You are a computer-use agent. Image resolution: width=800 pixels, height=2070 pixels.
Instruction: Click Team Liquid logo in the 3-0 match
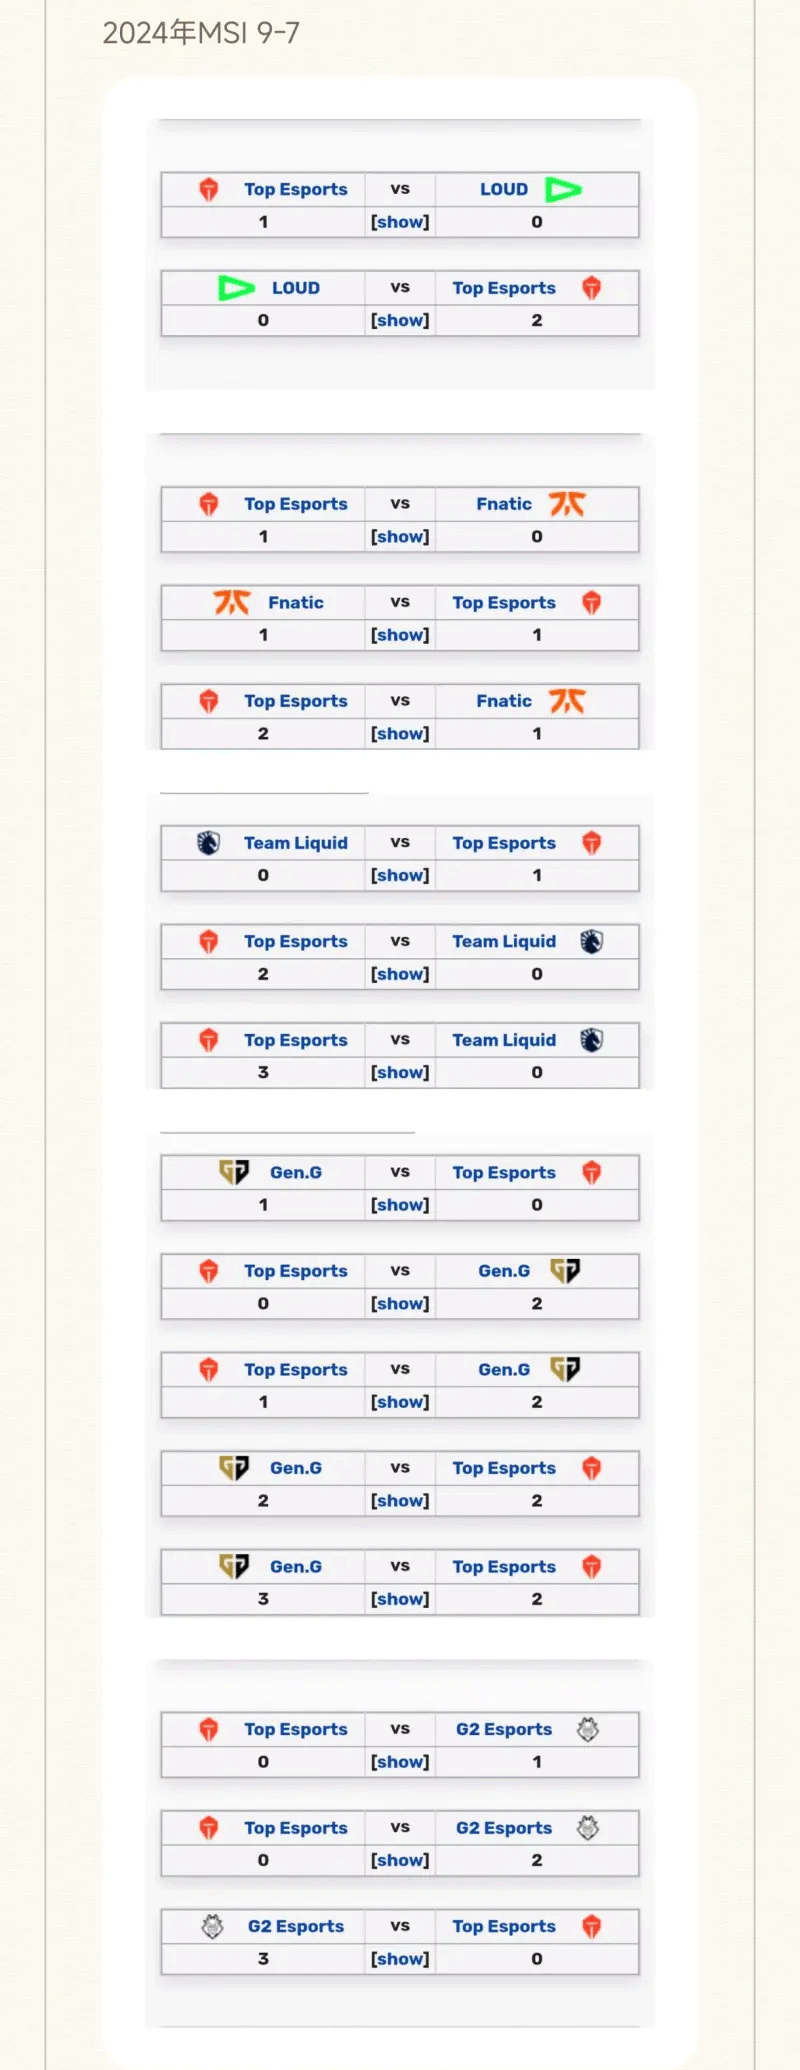click(x=592, y=1040)
